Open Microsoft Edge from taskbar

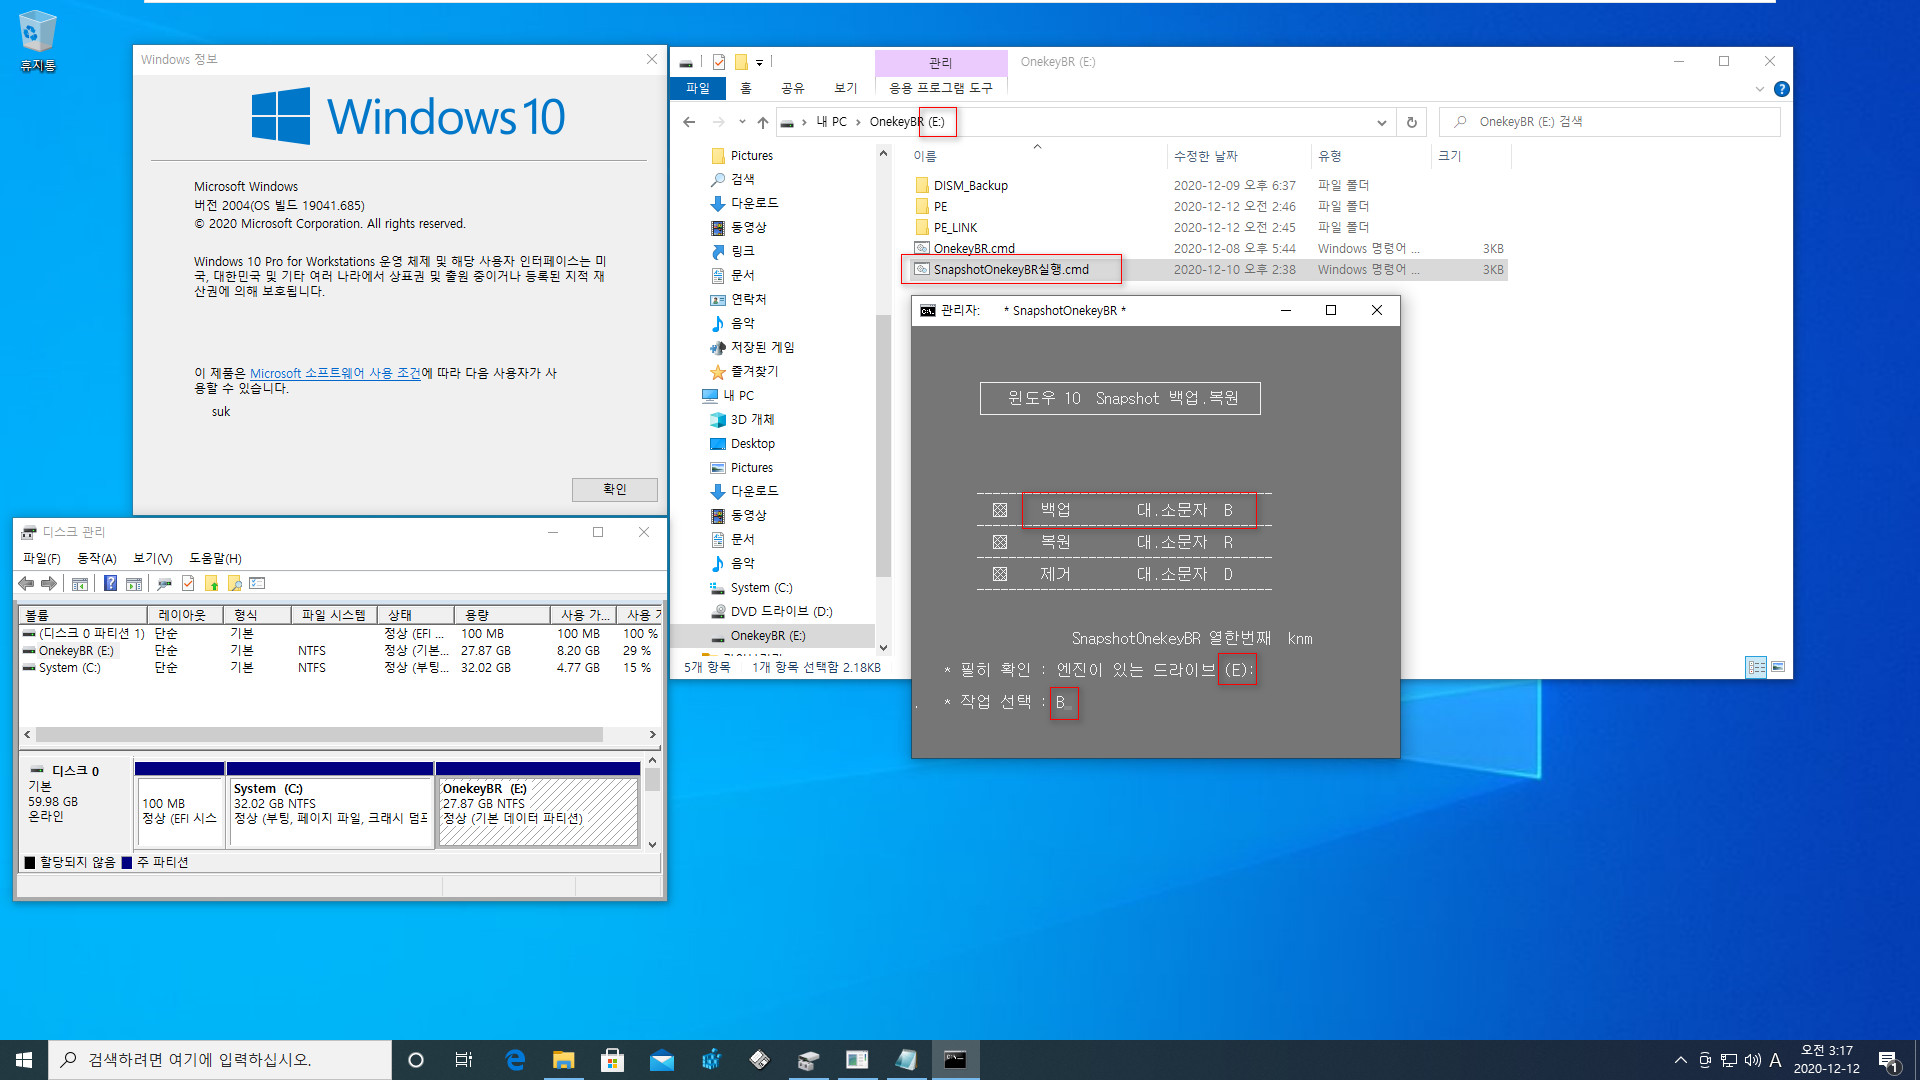515,1060
